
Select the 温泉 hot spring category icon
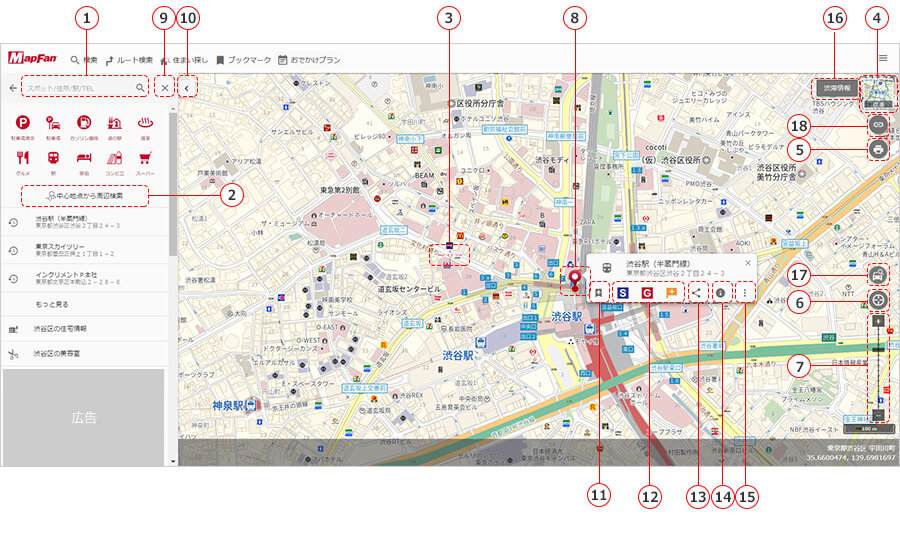coord(145,122)
